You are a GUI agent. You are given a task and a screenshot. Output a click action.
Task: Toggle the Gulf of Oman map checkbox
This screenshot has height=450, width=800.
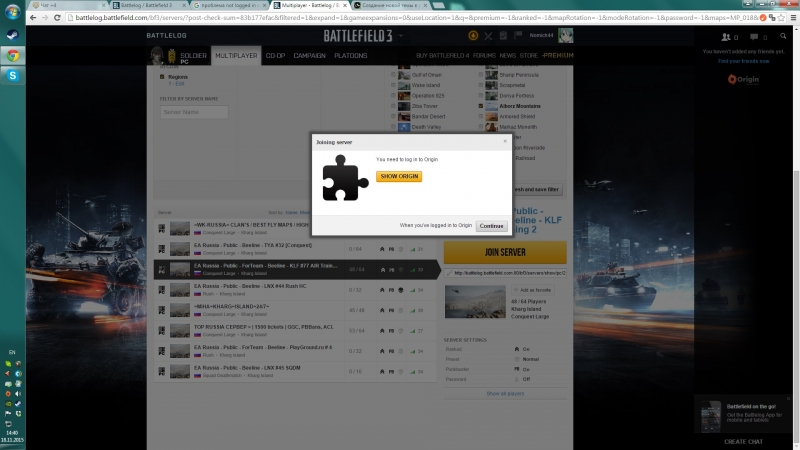point(393,74)
